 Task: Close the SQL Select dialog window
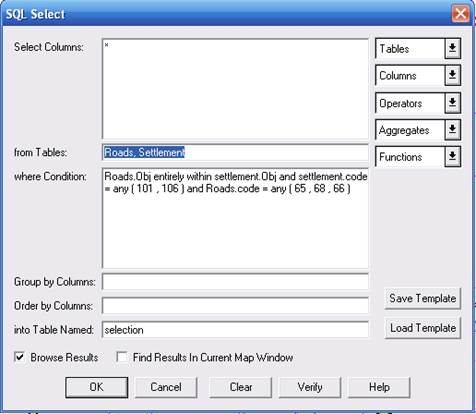461,14
